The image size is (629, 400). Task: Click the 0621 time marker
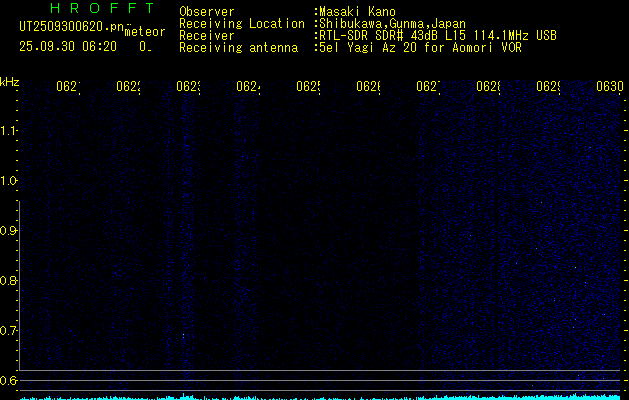[68, 86]
